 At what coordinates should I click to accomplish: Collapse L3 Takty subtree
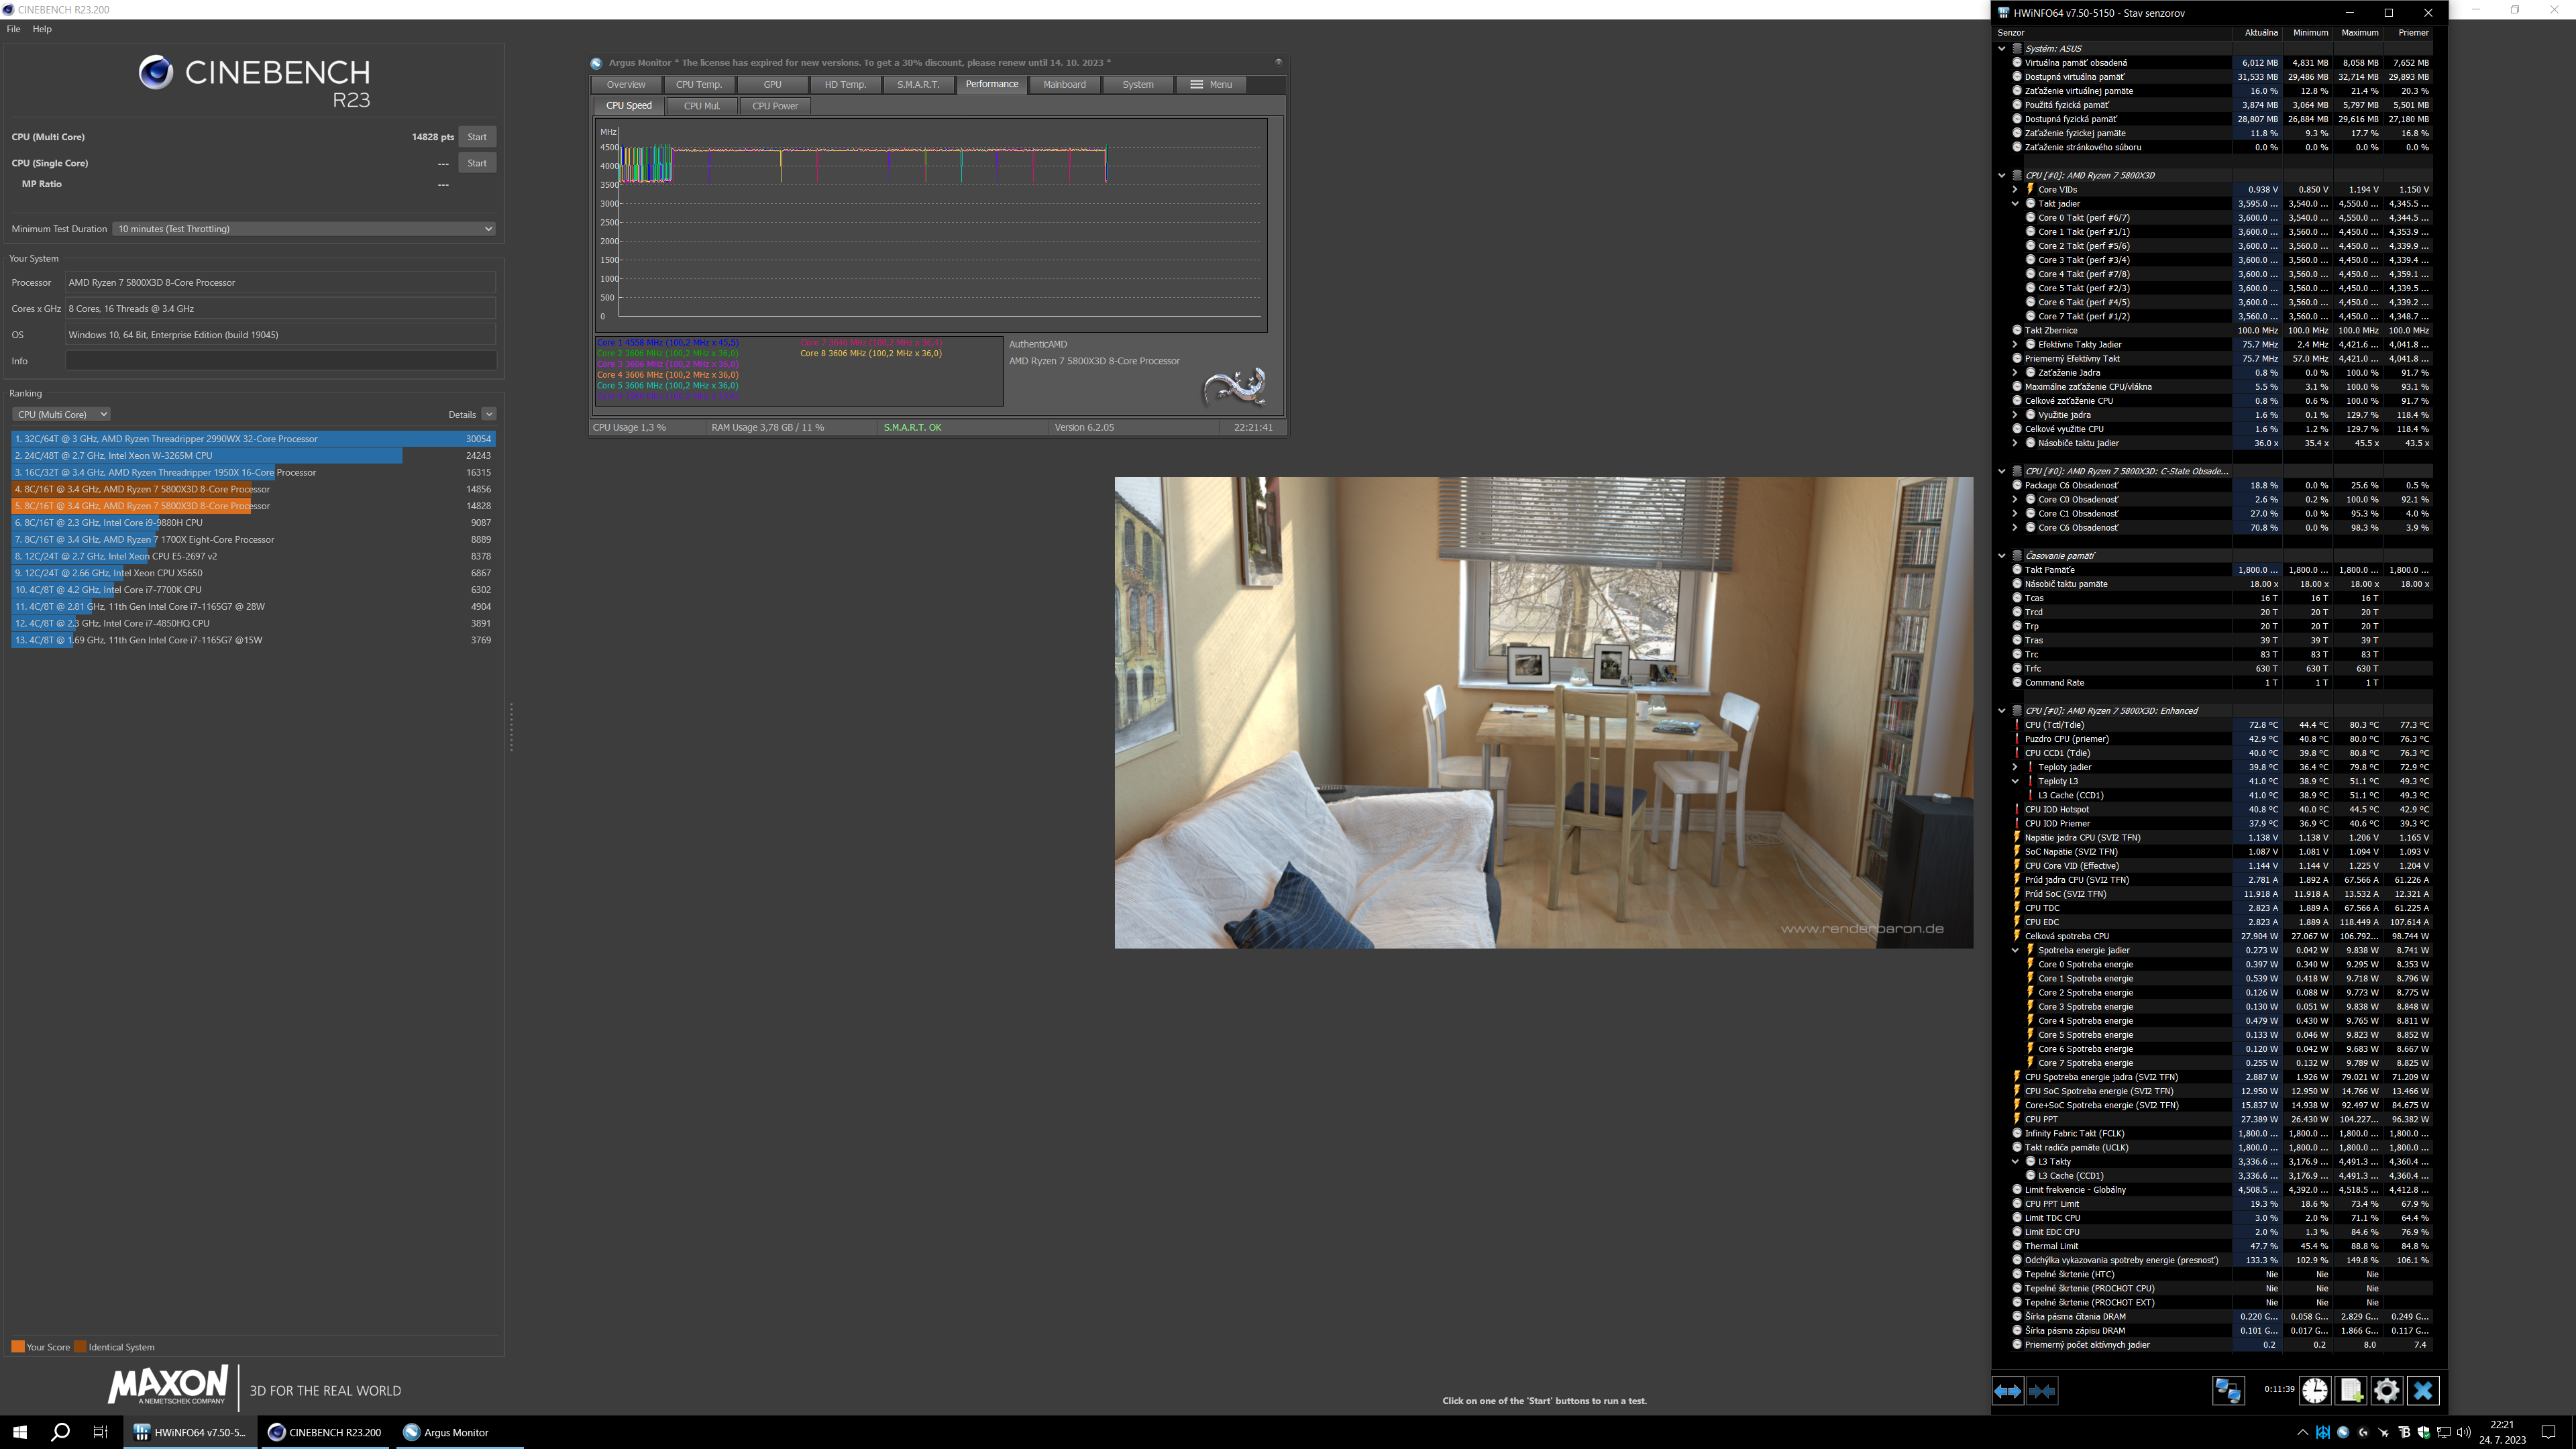(2015, 1162)
